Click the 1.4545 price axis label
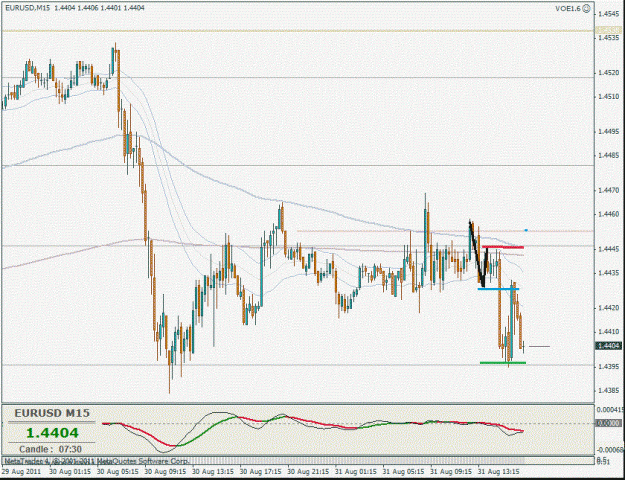The width and height of the screenshot is (625, 480). [x=608, y=14]
